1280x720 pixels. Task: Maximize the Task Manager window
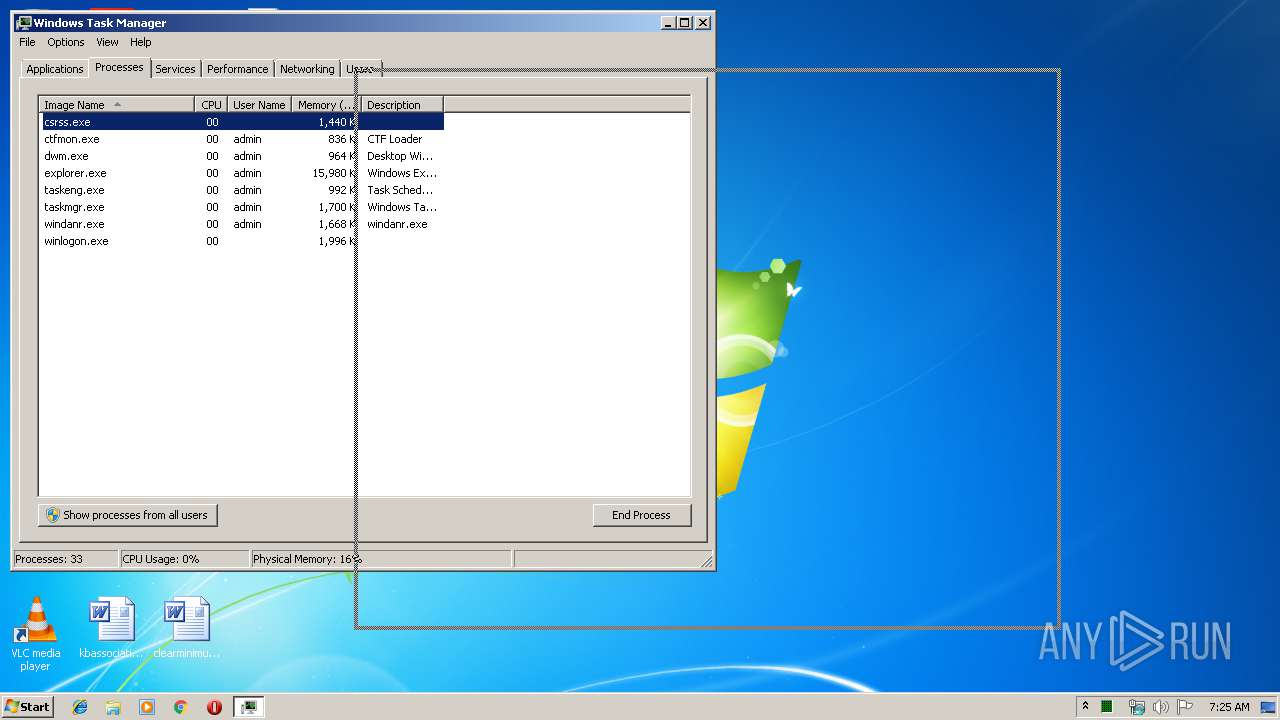(685, 22)
